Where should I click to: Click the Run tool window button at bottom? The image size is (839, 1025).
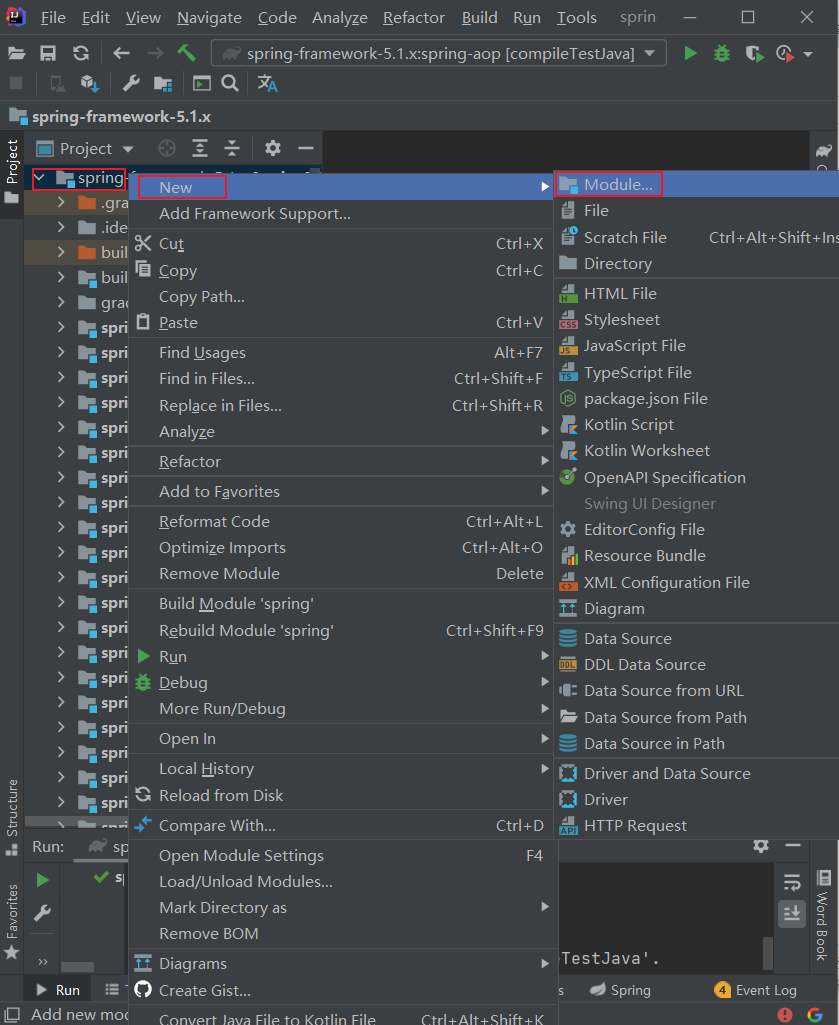57,989
